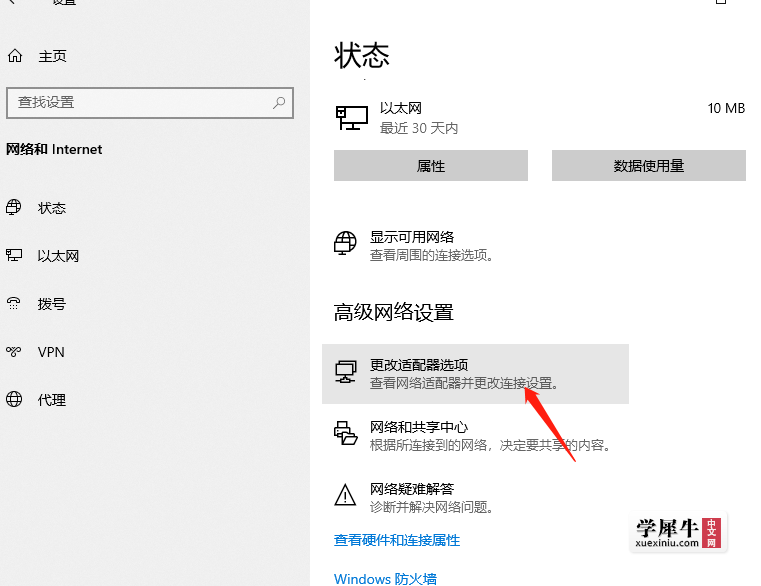
Task: Click 查看周围的连接选项 description
Action: pyautogui.click(x=431, y=255)
